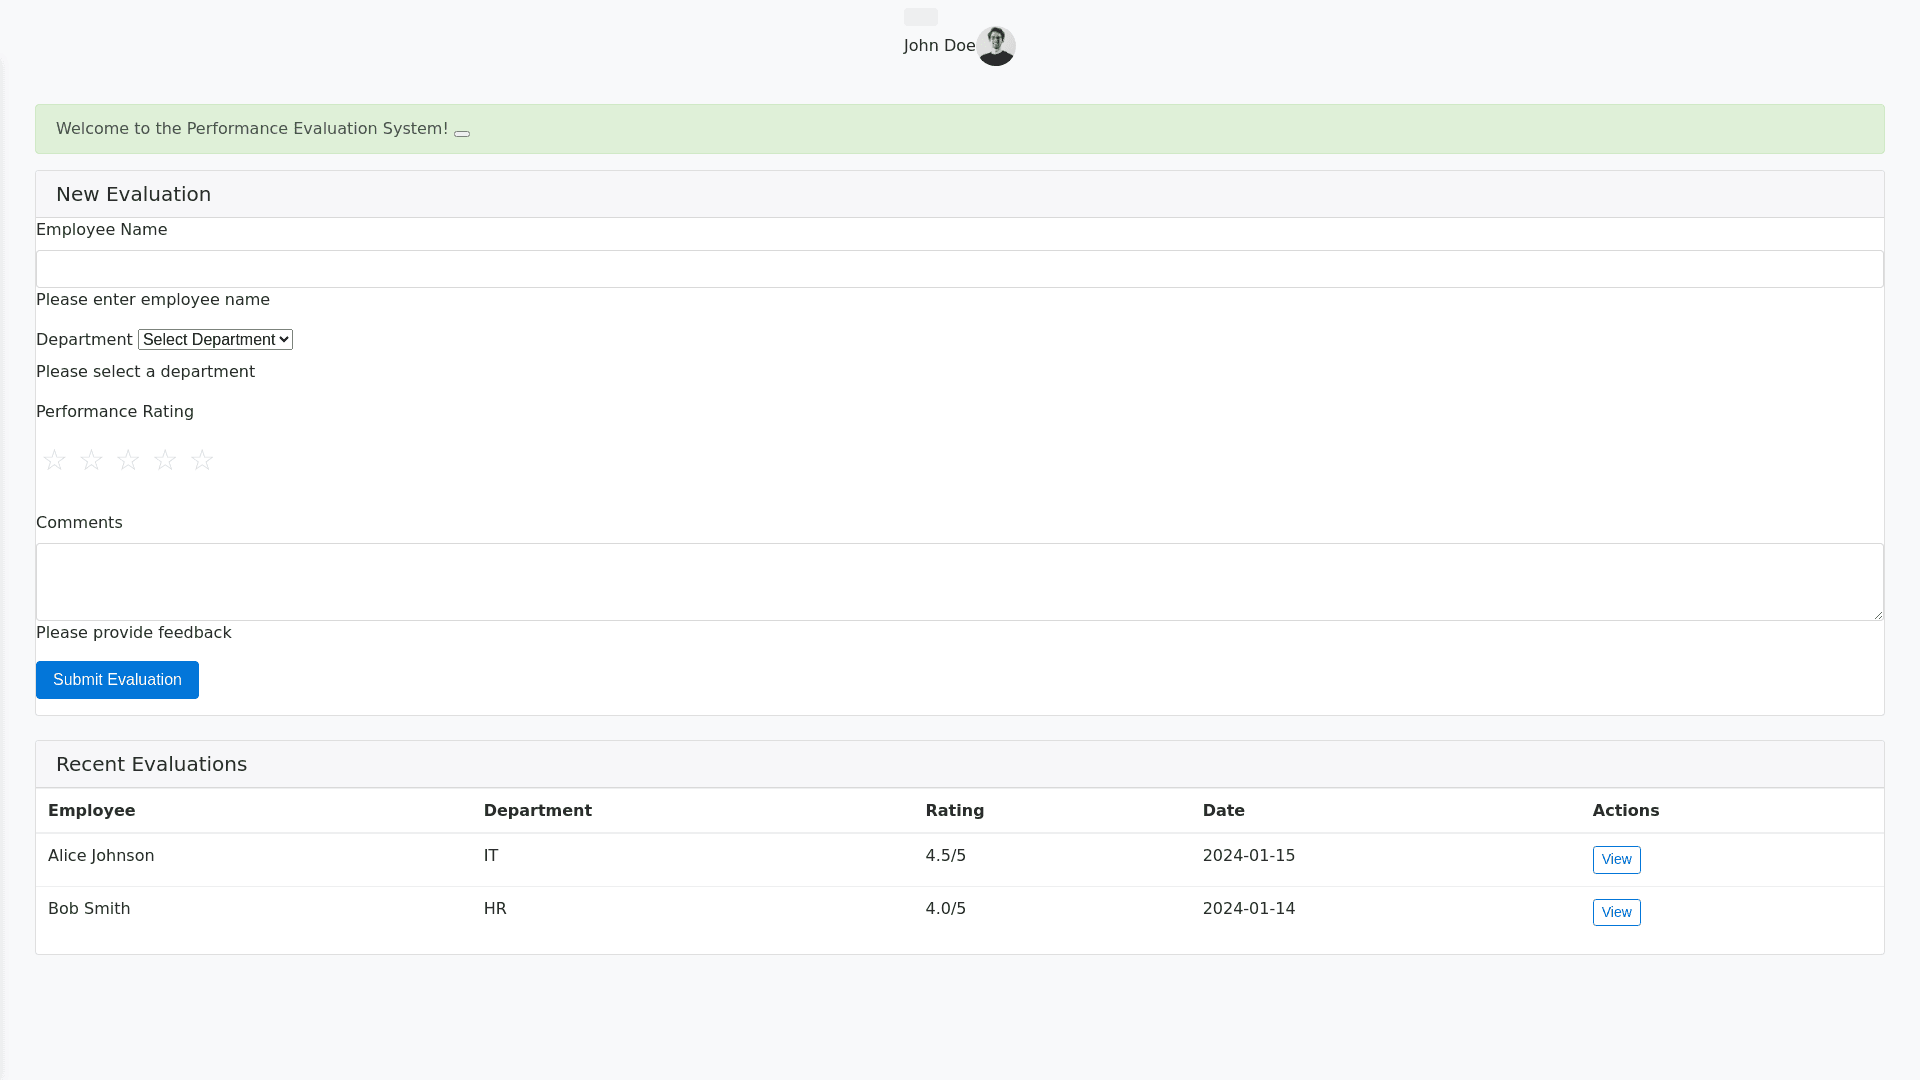The image size is (1920, 1080).
Task: Click the Comments textarea resize handle
Action: (x=1878, y=615)
